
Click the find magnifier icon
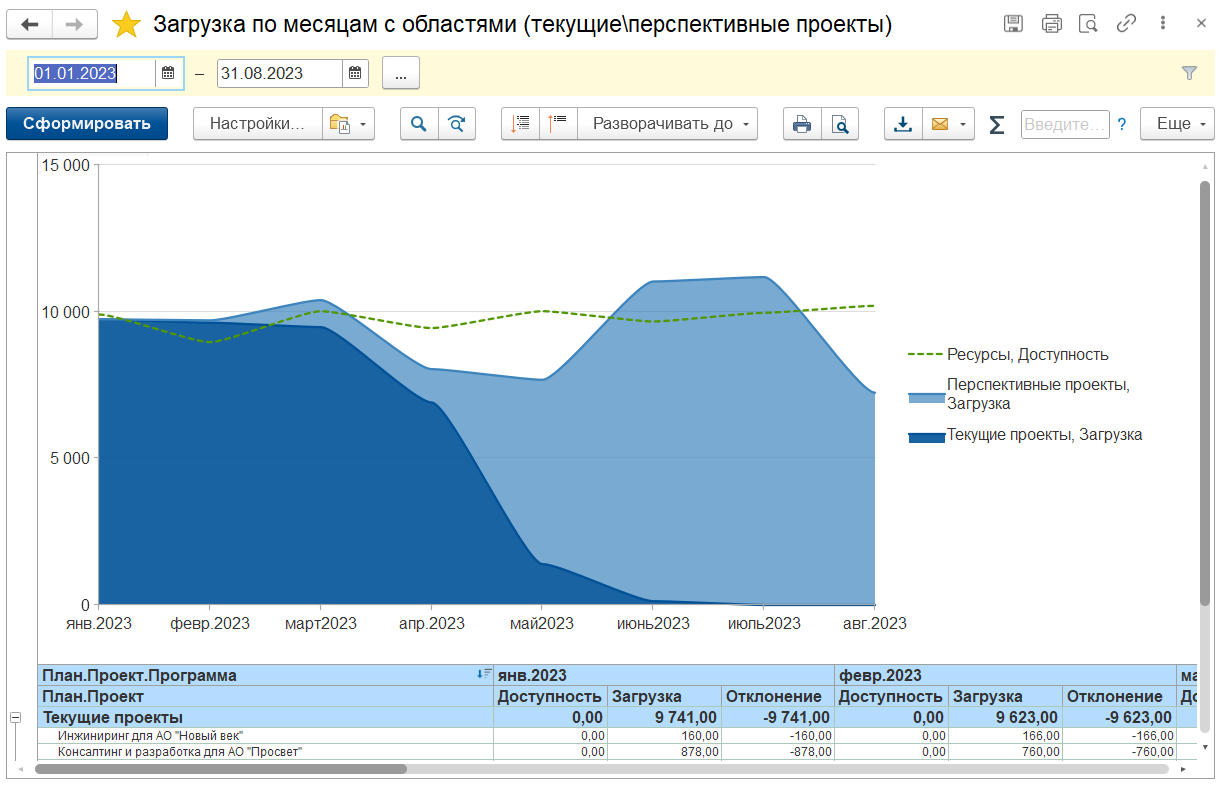coord(419,124)
